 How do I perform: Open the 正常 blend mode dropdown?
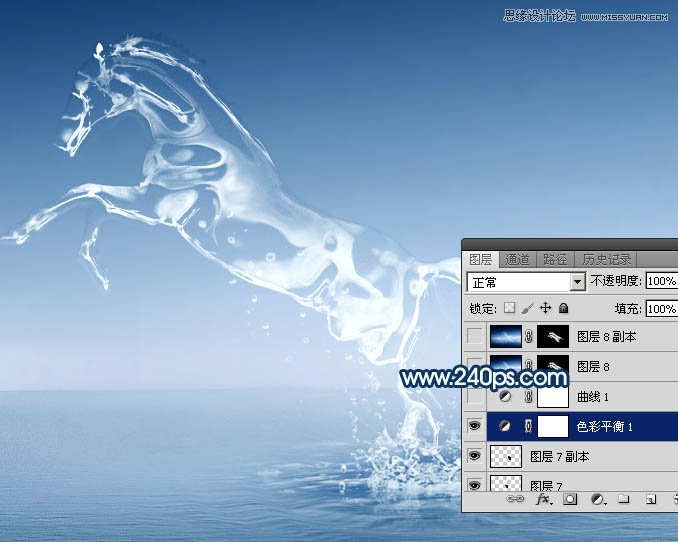[577, 282]
